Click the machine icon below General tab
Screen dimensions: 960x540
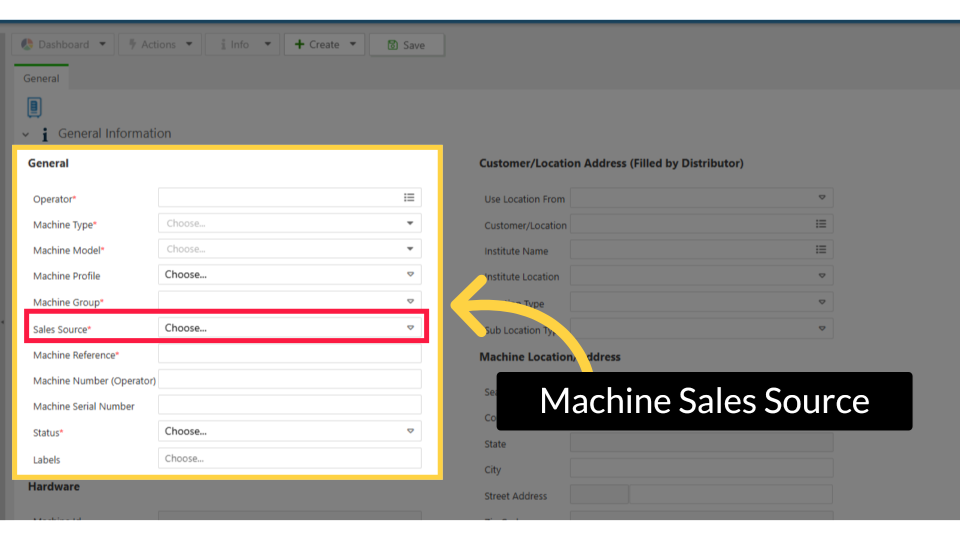pyautogui.click(x=35, y=107)
